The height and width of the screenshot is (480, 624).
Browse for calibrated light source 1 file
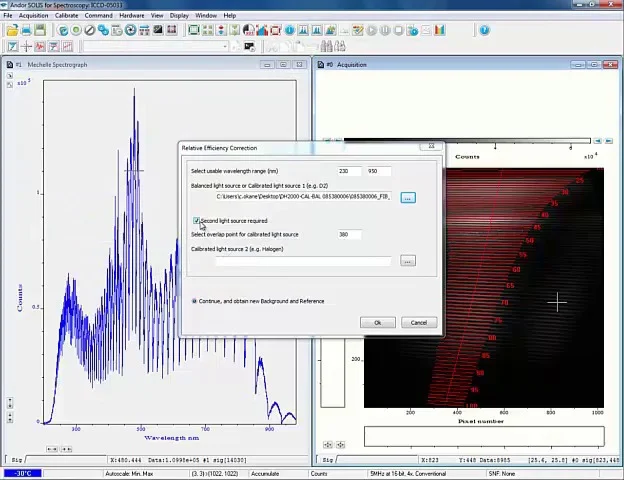pyautogui.click(x=407, y=197)
